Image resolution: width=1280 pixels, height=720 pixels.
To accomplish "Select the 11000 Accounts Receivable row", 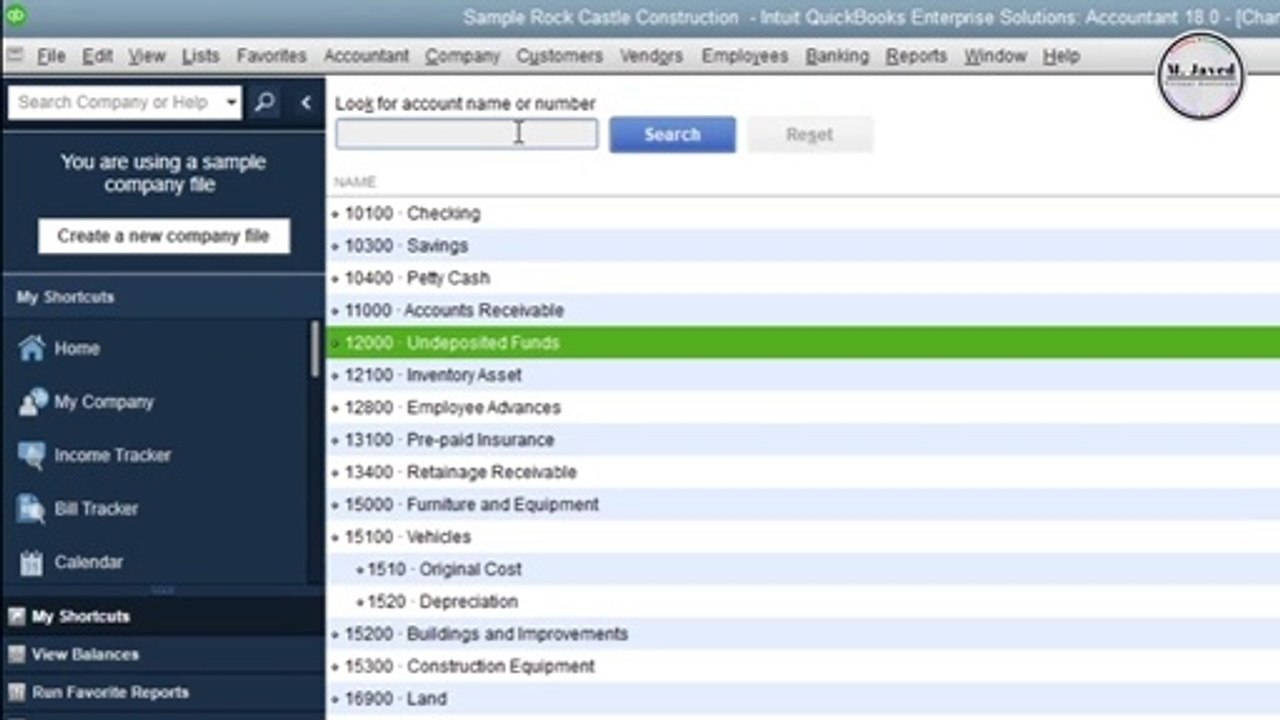I will [802, 310].
